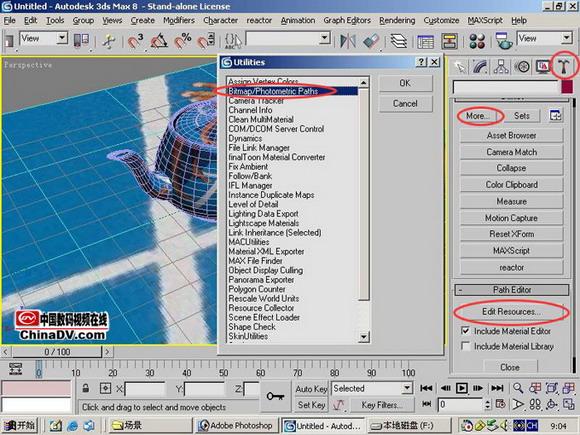Toggle the Percent Snap icon

[x=182, y=41]
